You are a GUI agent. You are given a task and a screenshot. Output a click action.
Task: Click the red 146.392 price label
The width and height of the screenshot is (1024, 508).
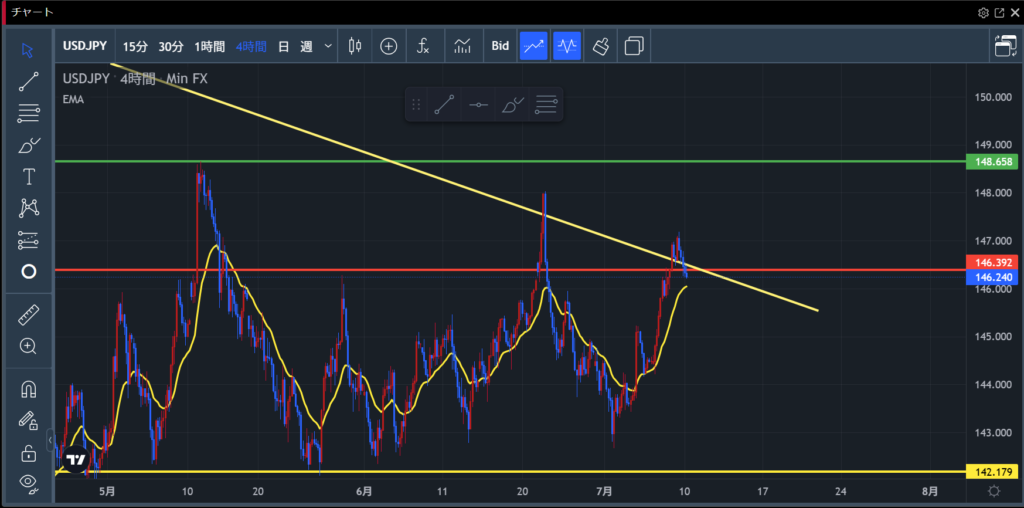(991, 262)
